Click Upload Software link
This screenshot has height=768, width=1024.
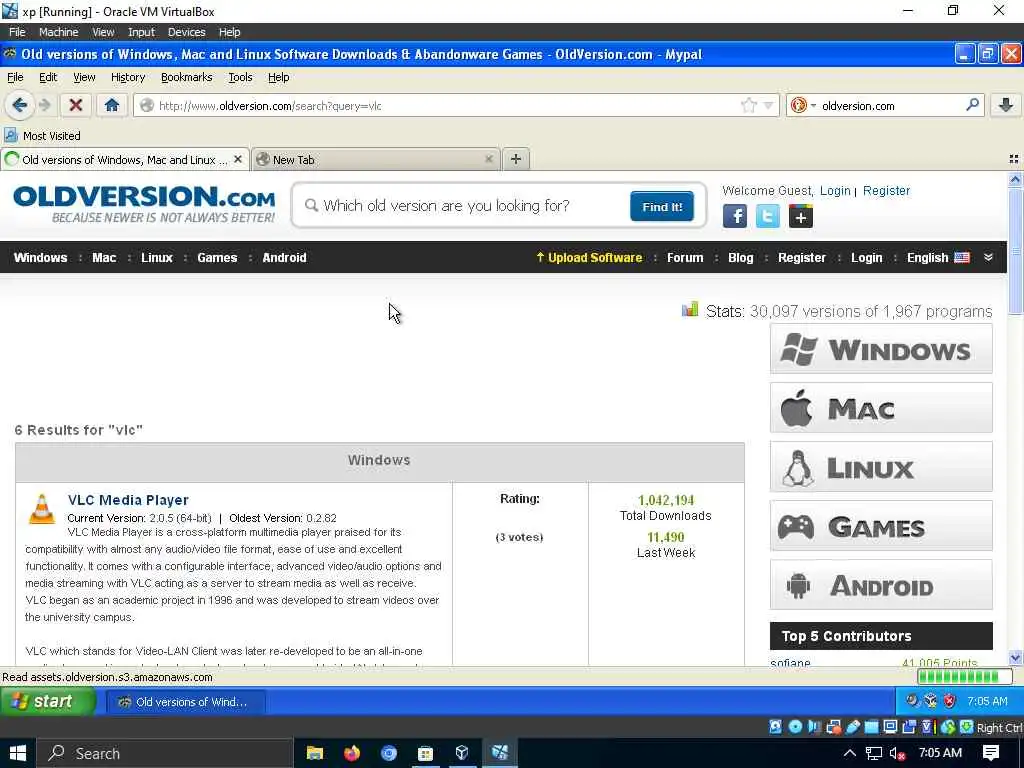[589, 257]
